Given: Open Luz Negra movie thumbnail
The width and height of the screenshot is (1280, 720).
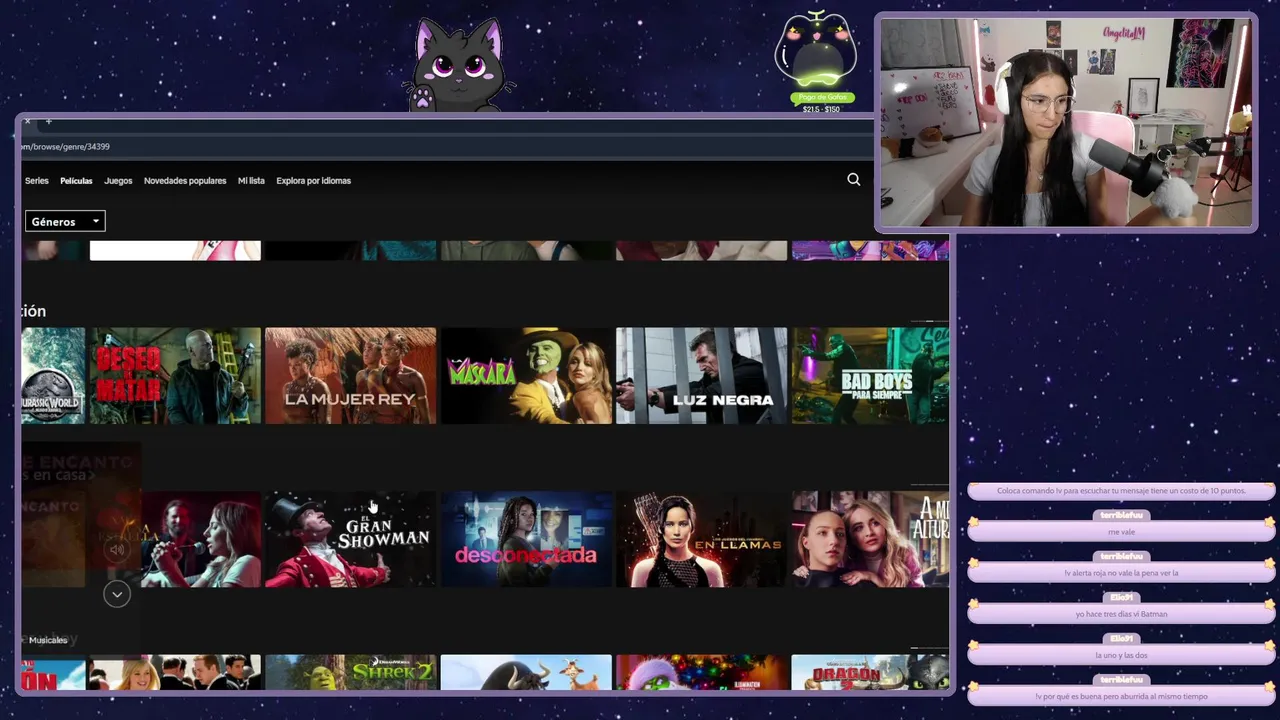Looking at the screenshot, I should (701, 376).
